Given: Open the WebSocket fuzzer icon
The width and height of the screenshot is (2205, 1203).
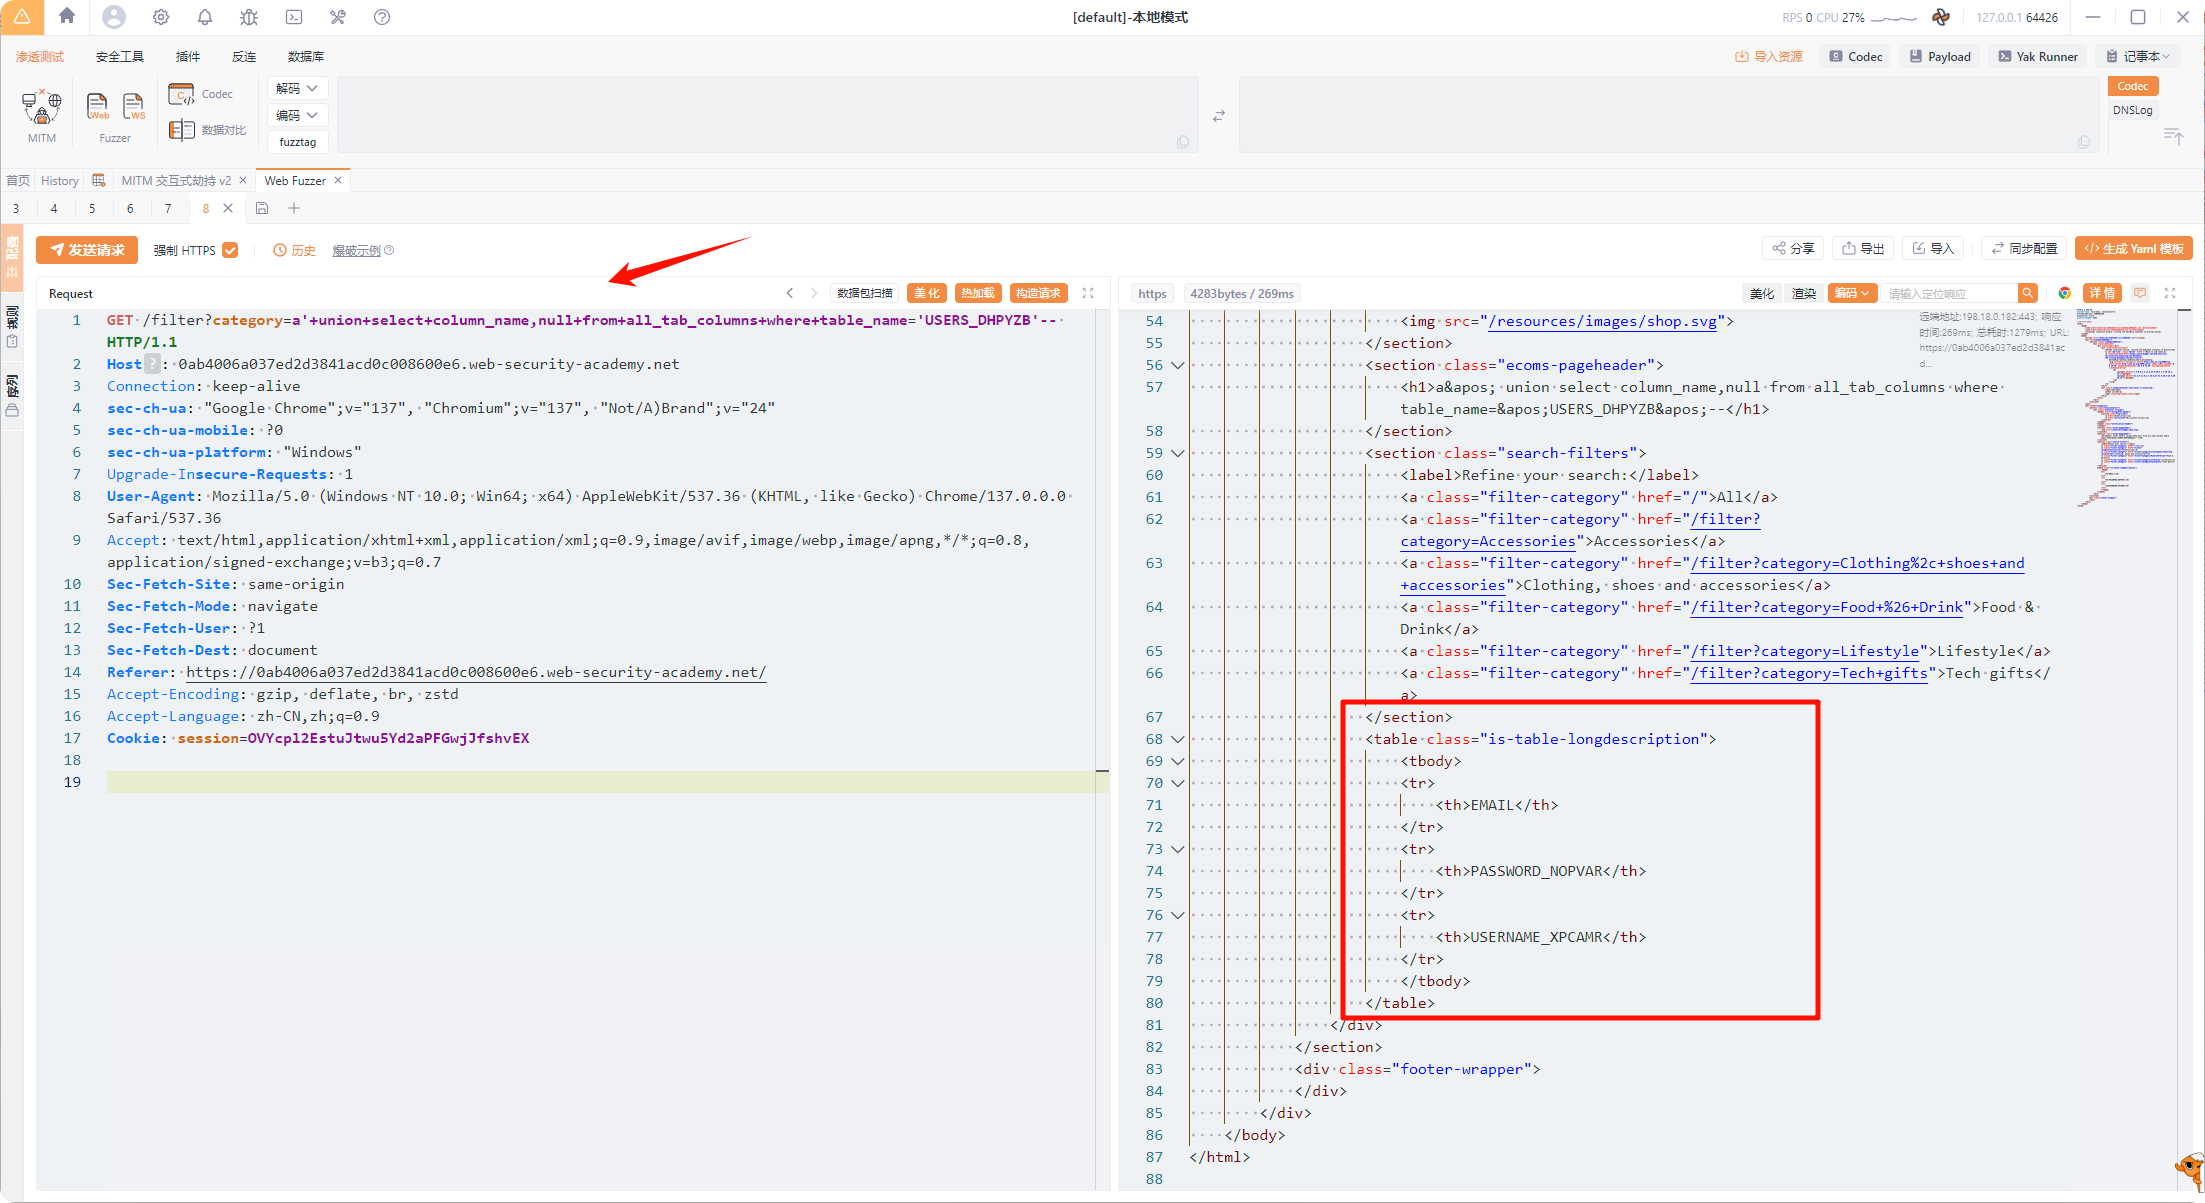Looking at the screenshot, I should [133, 106].
